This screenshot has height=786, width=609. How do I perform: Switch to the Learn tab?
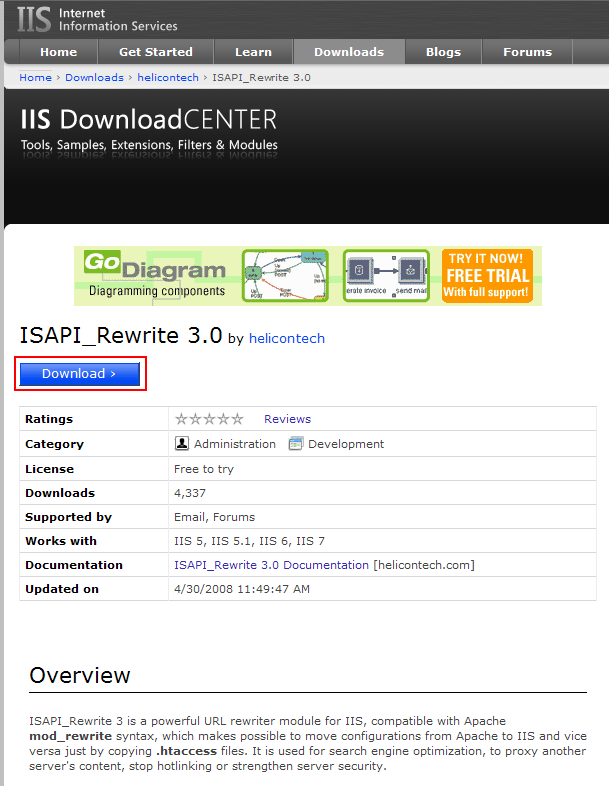253,52
